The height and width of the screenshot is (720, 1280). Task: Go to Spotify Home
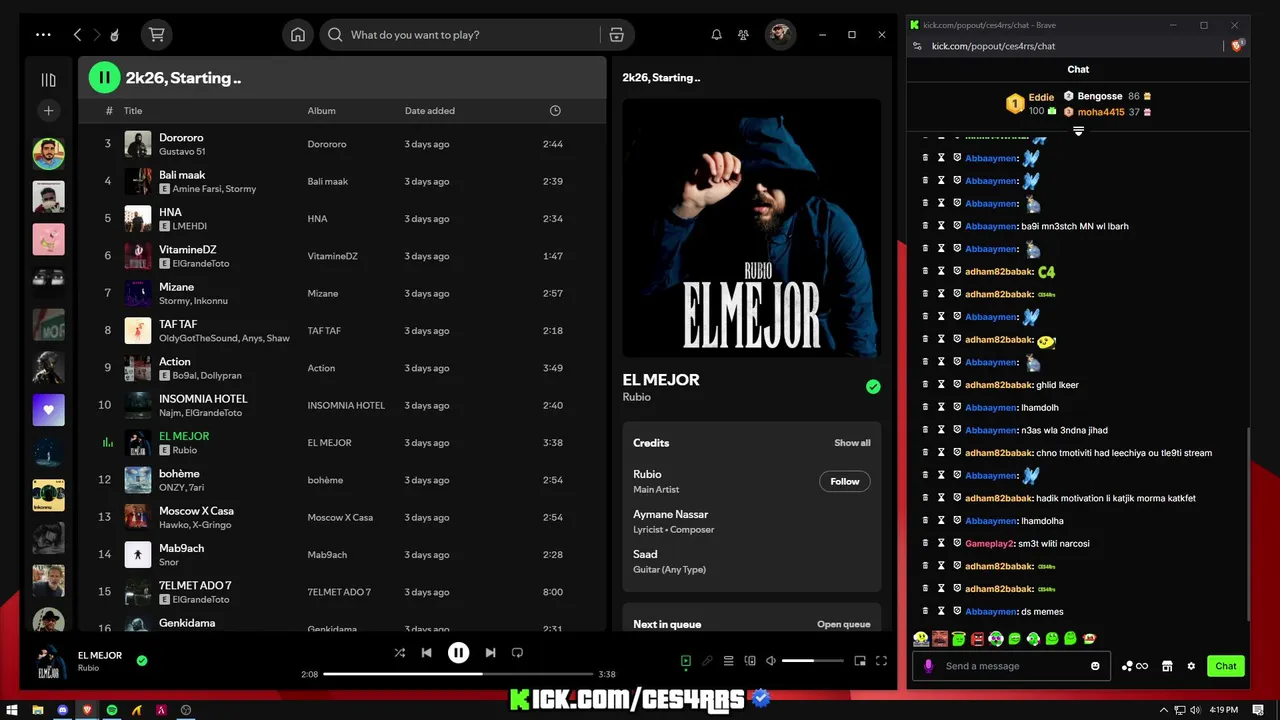[x=298, y=34]
